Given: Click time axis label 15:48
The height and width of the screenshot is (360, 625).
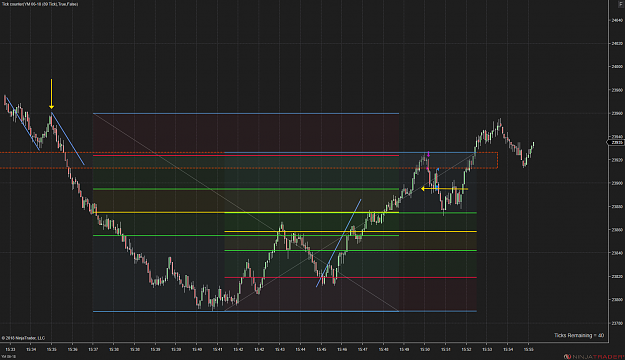Looking at the screenshot, I should click(x=383, y=350).
